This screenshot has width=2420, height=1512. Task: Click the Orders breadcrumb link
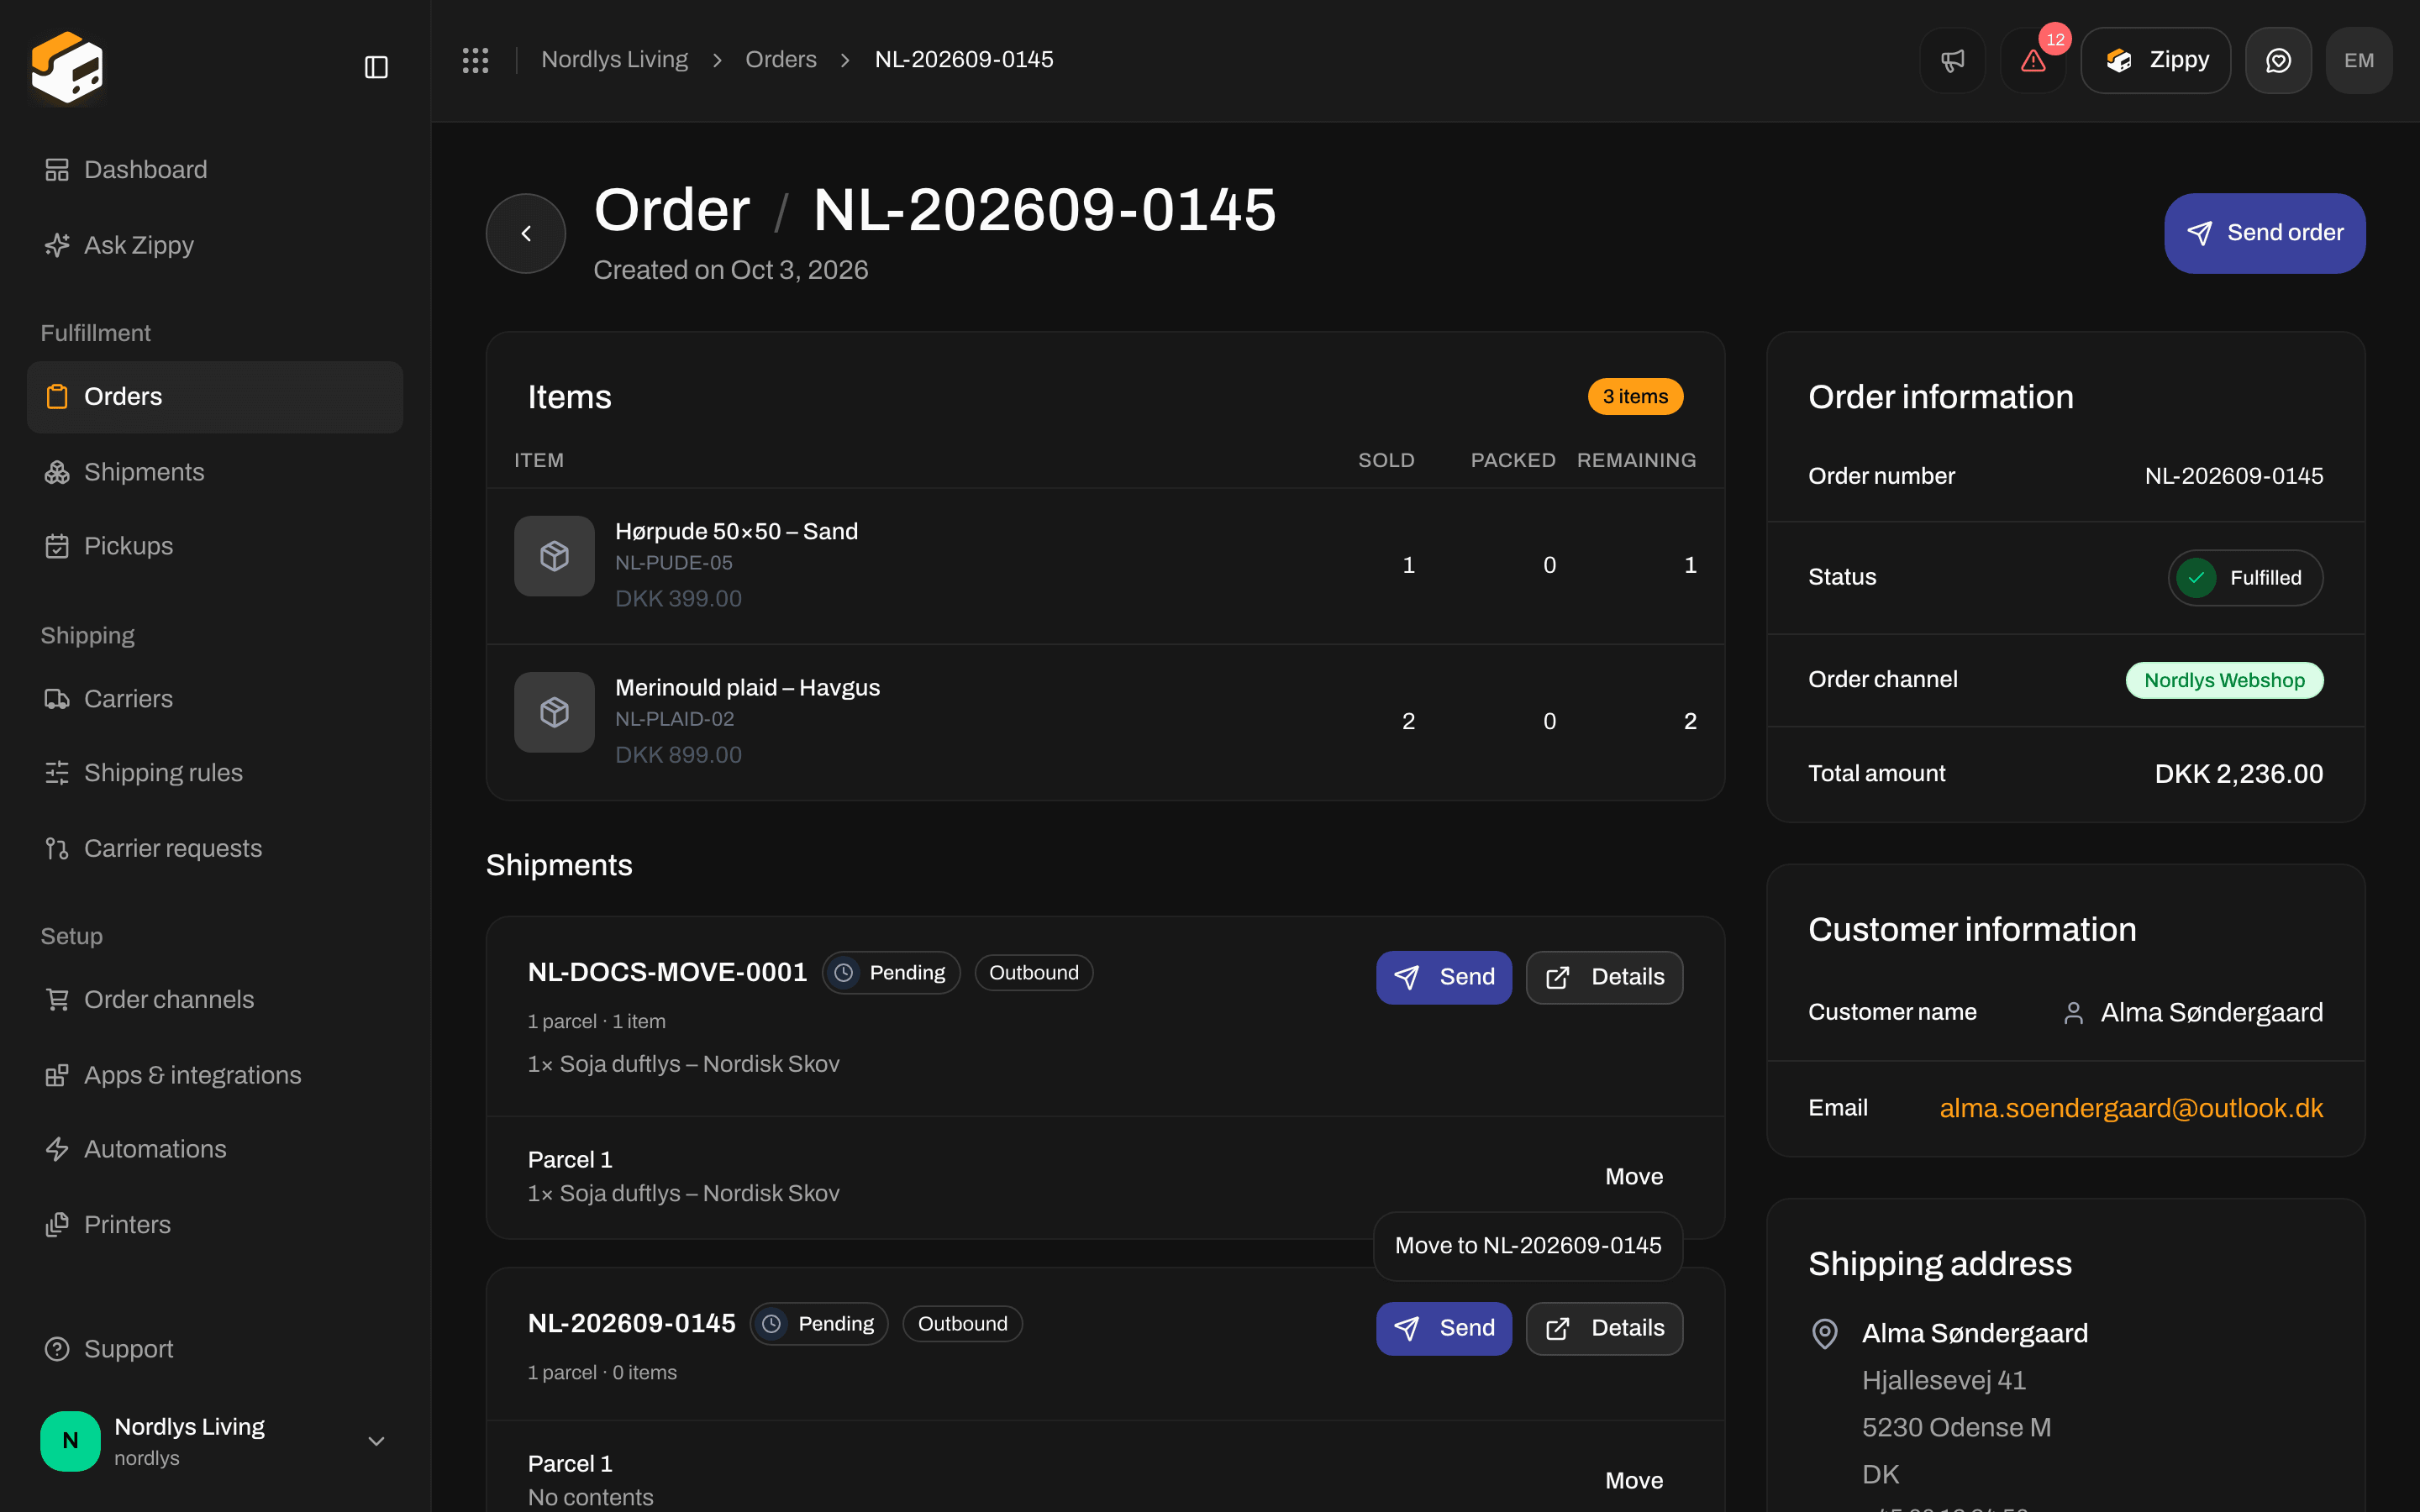coord(780,60)
